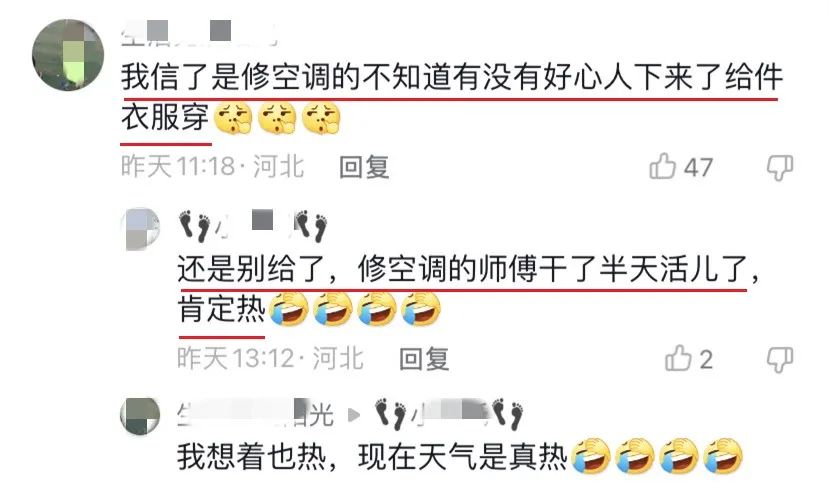Open the second commenter's username with footprints
The height and width of the screenshot is (485, 828).
tap(253, 226)
